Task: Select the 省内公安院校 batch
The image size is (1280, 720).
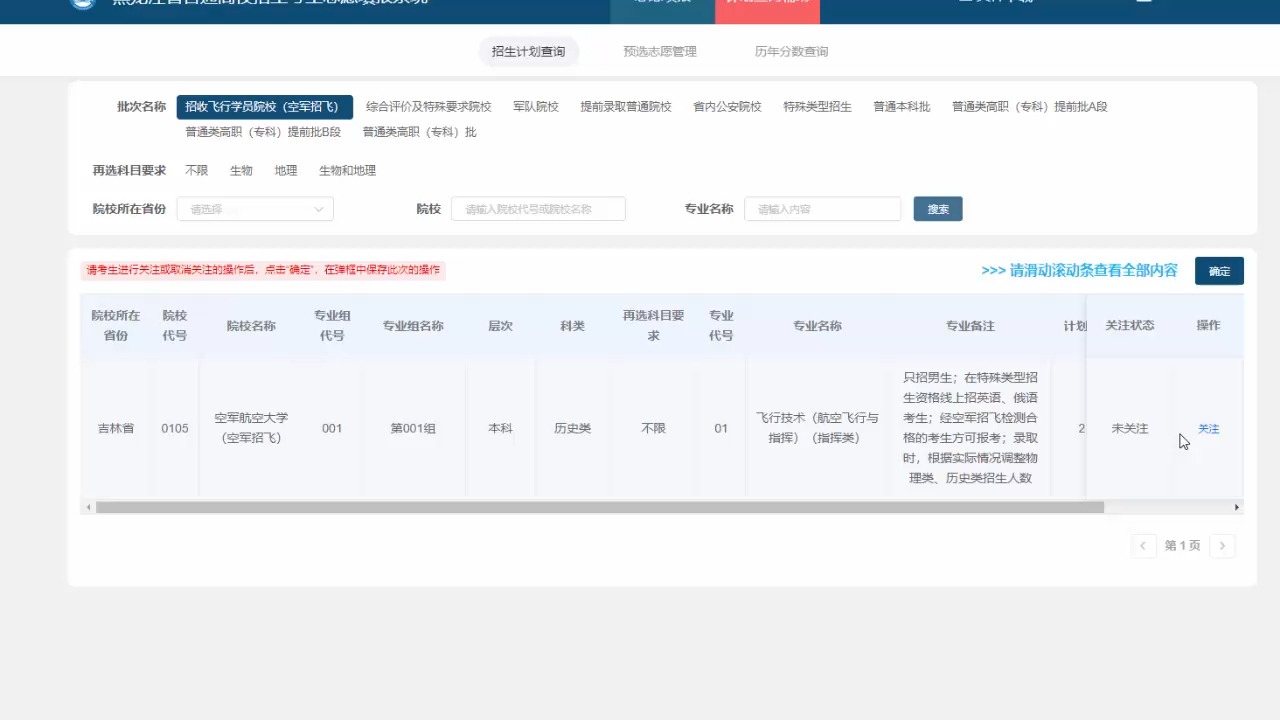Action: (x=727, y=107)
